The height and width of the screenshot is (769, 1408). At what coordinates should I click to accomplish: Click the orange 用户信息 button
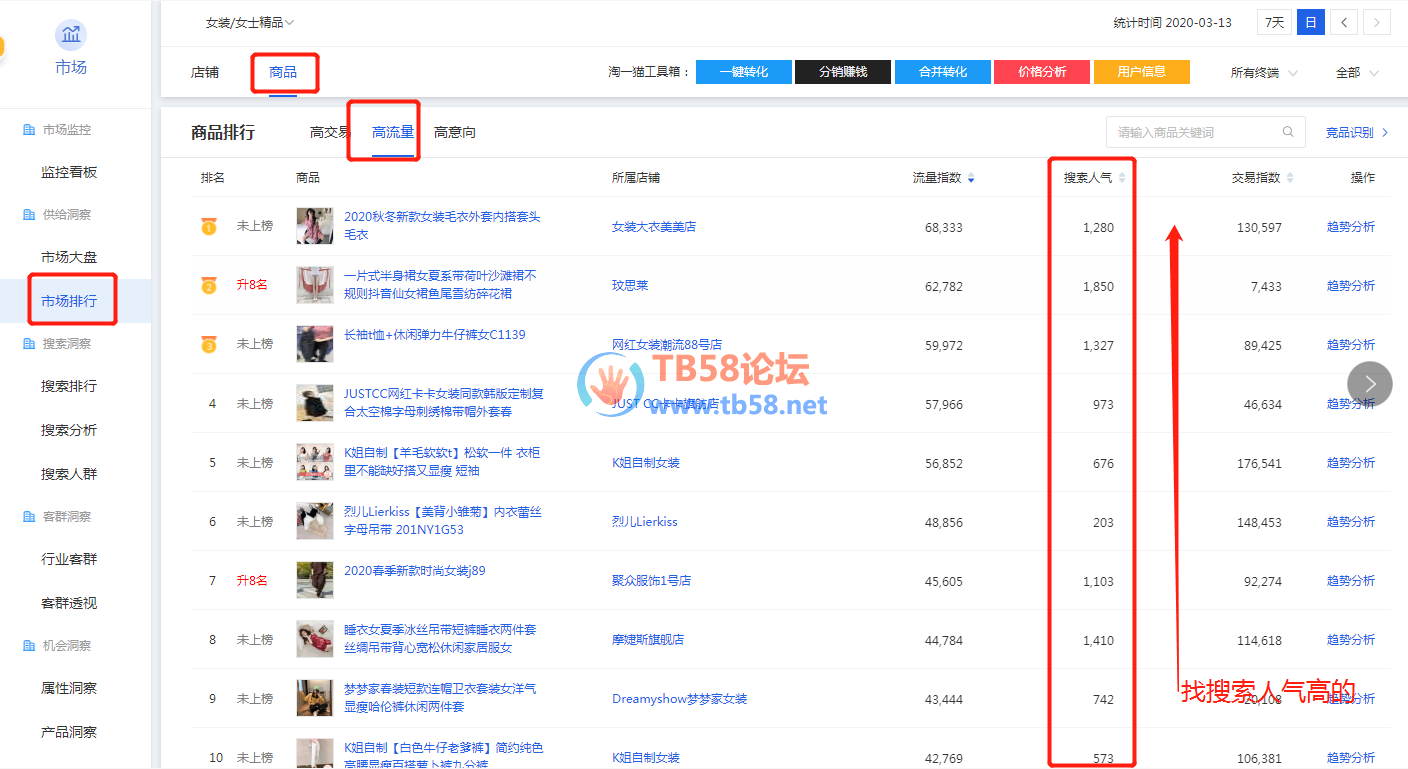[x=1141, y=72]
